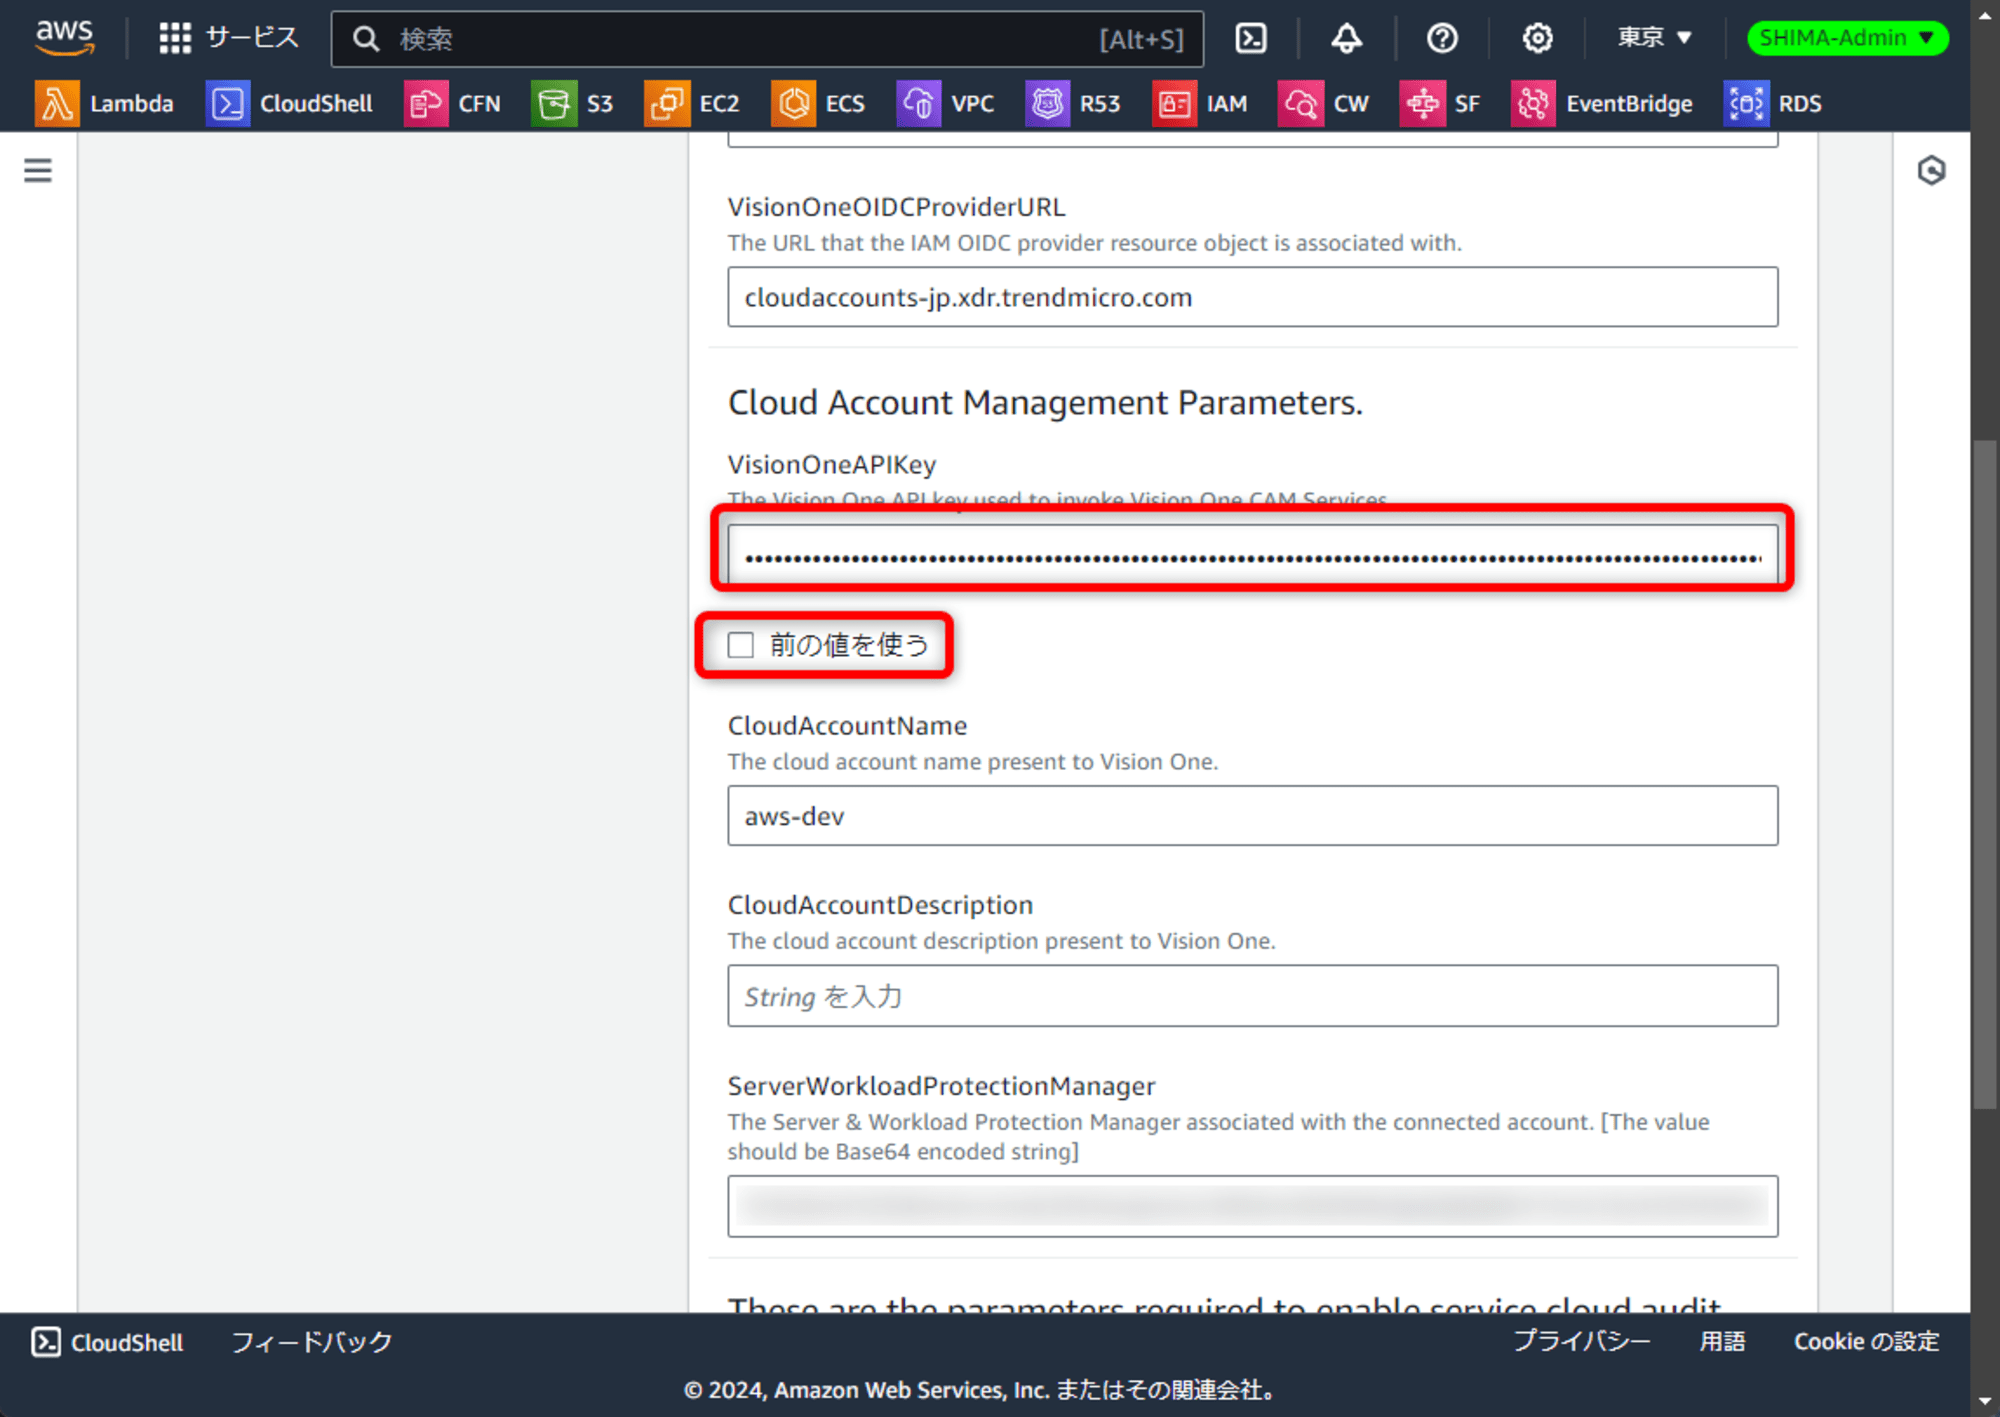Click the Cloud Account Management Parameters heading
2000x1417 pixels.
click(1045, 402)
